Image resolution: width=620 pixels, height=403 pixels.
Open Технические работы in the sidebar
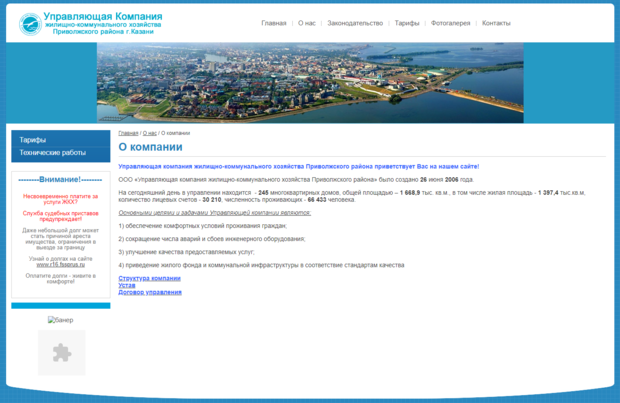(x=52, y=153)
